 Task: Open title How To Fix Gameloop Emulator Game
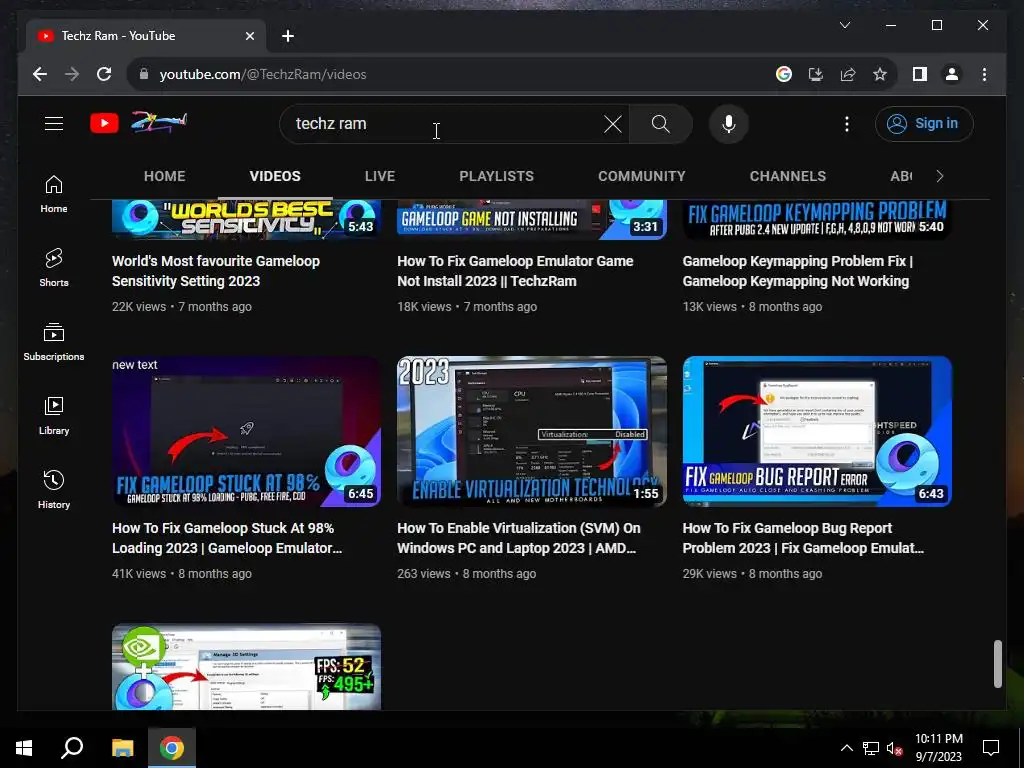click(x=515, y=271)
